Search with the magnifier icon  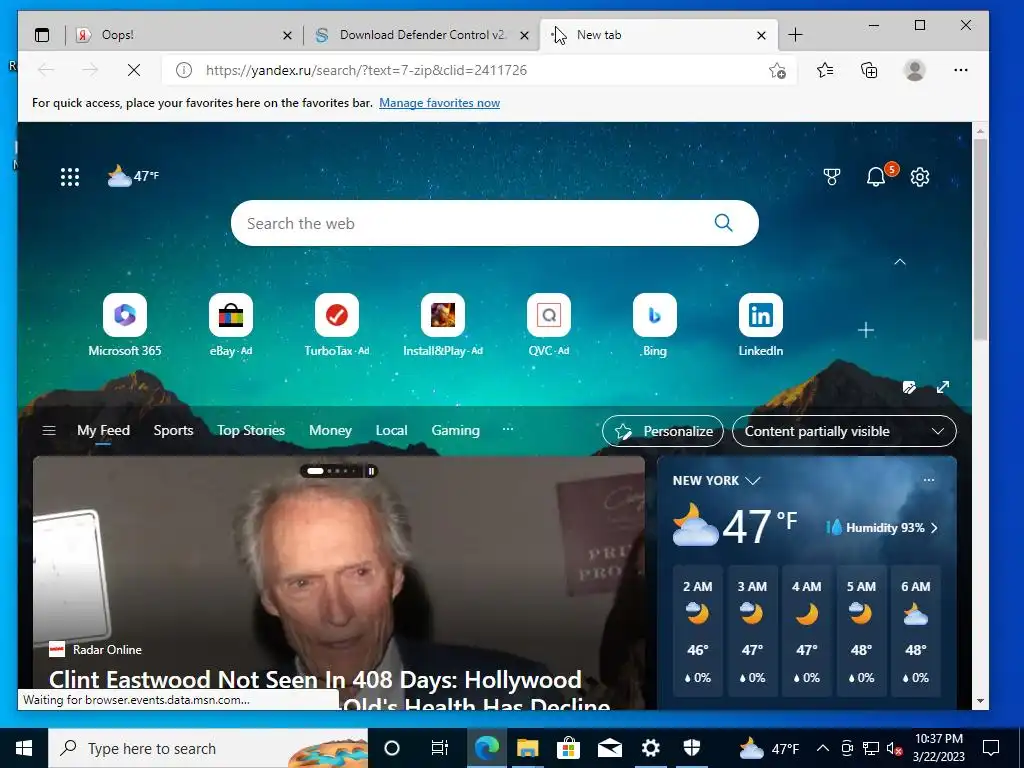pos(723,223)
